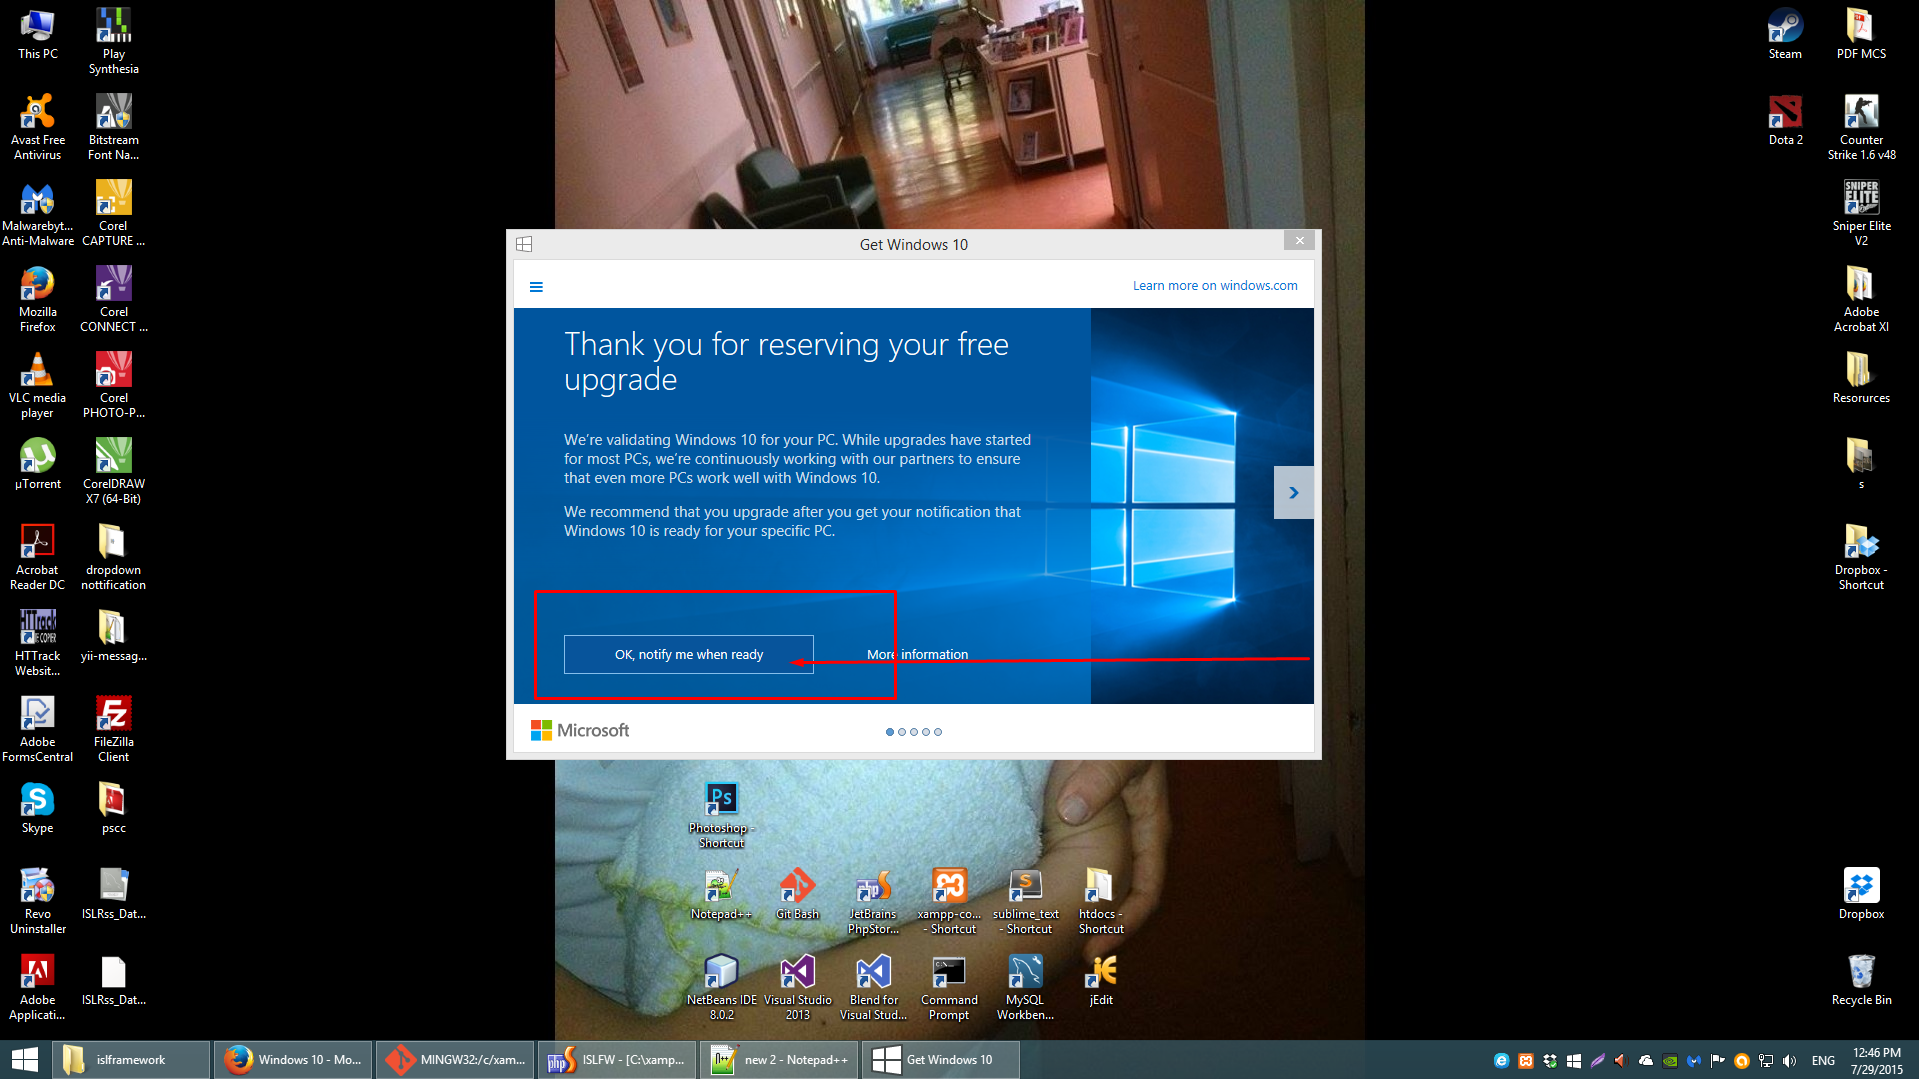Select the Avast Free Antivirus icon

[x=38, y=127]
